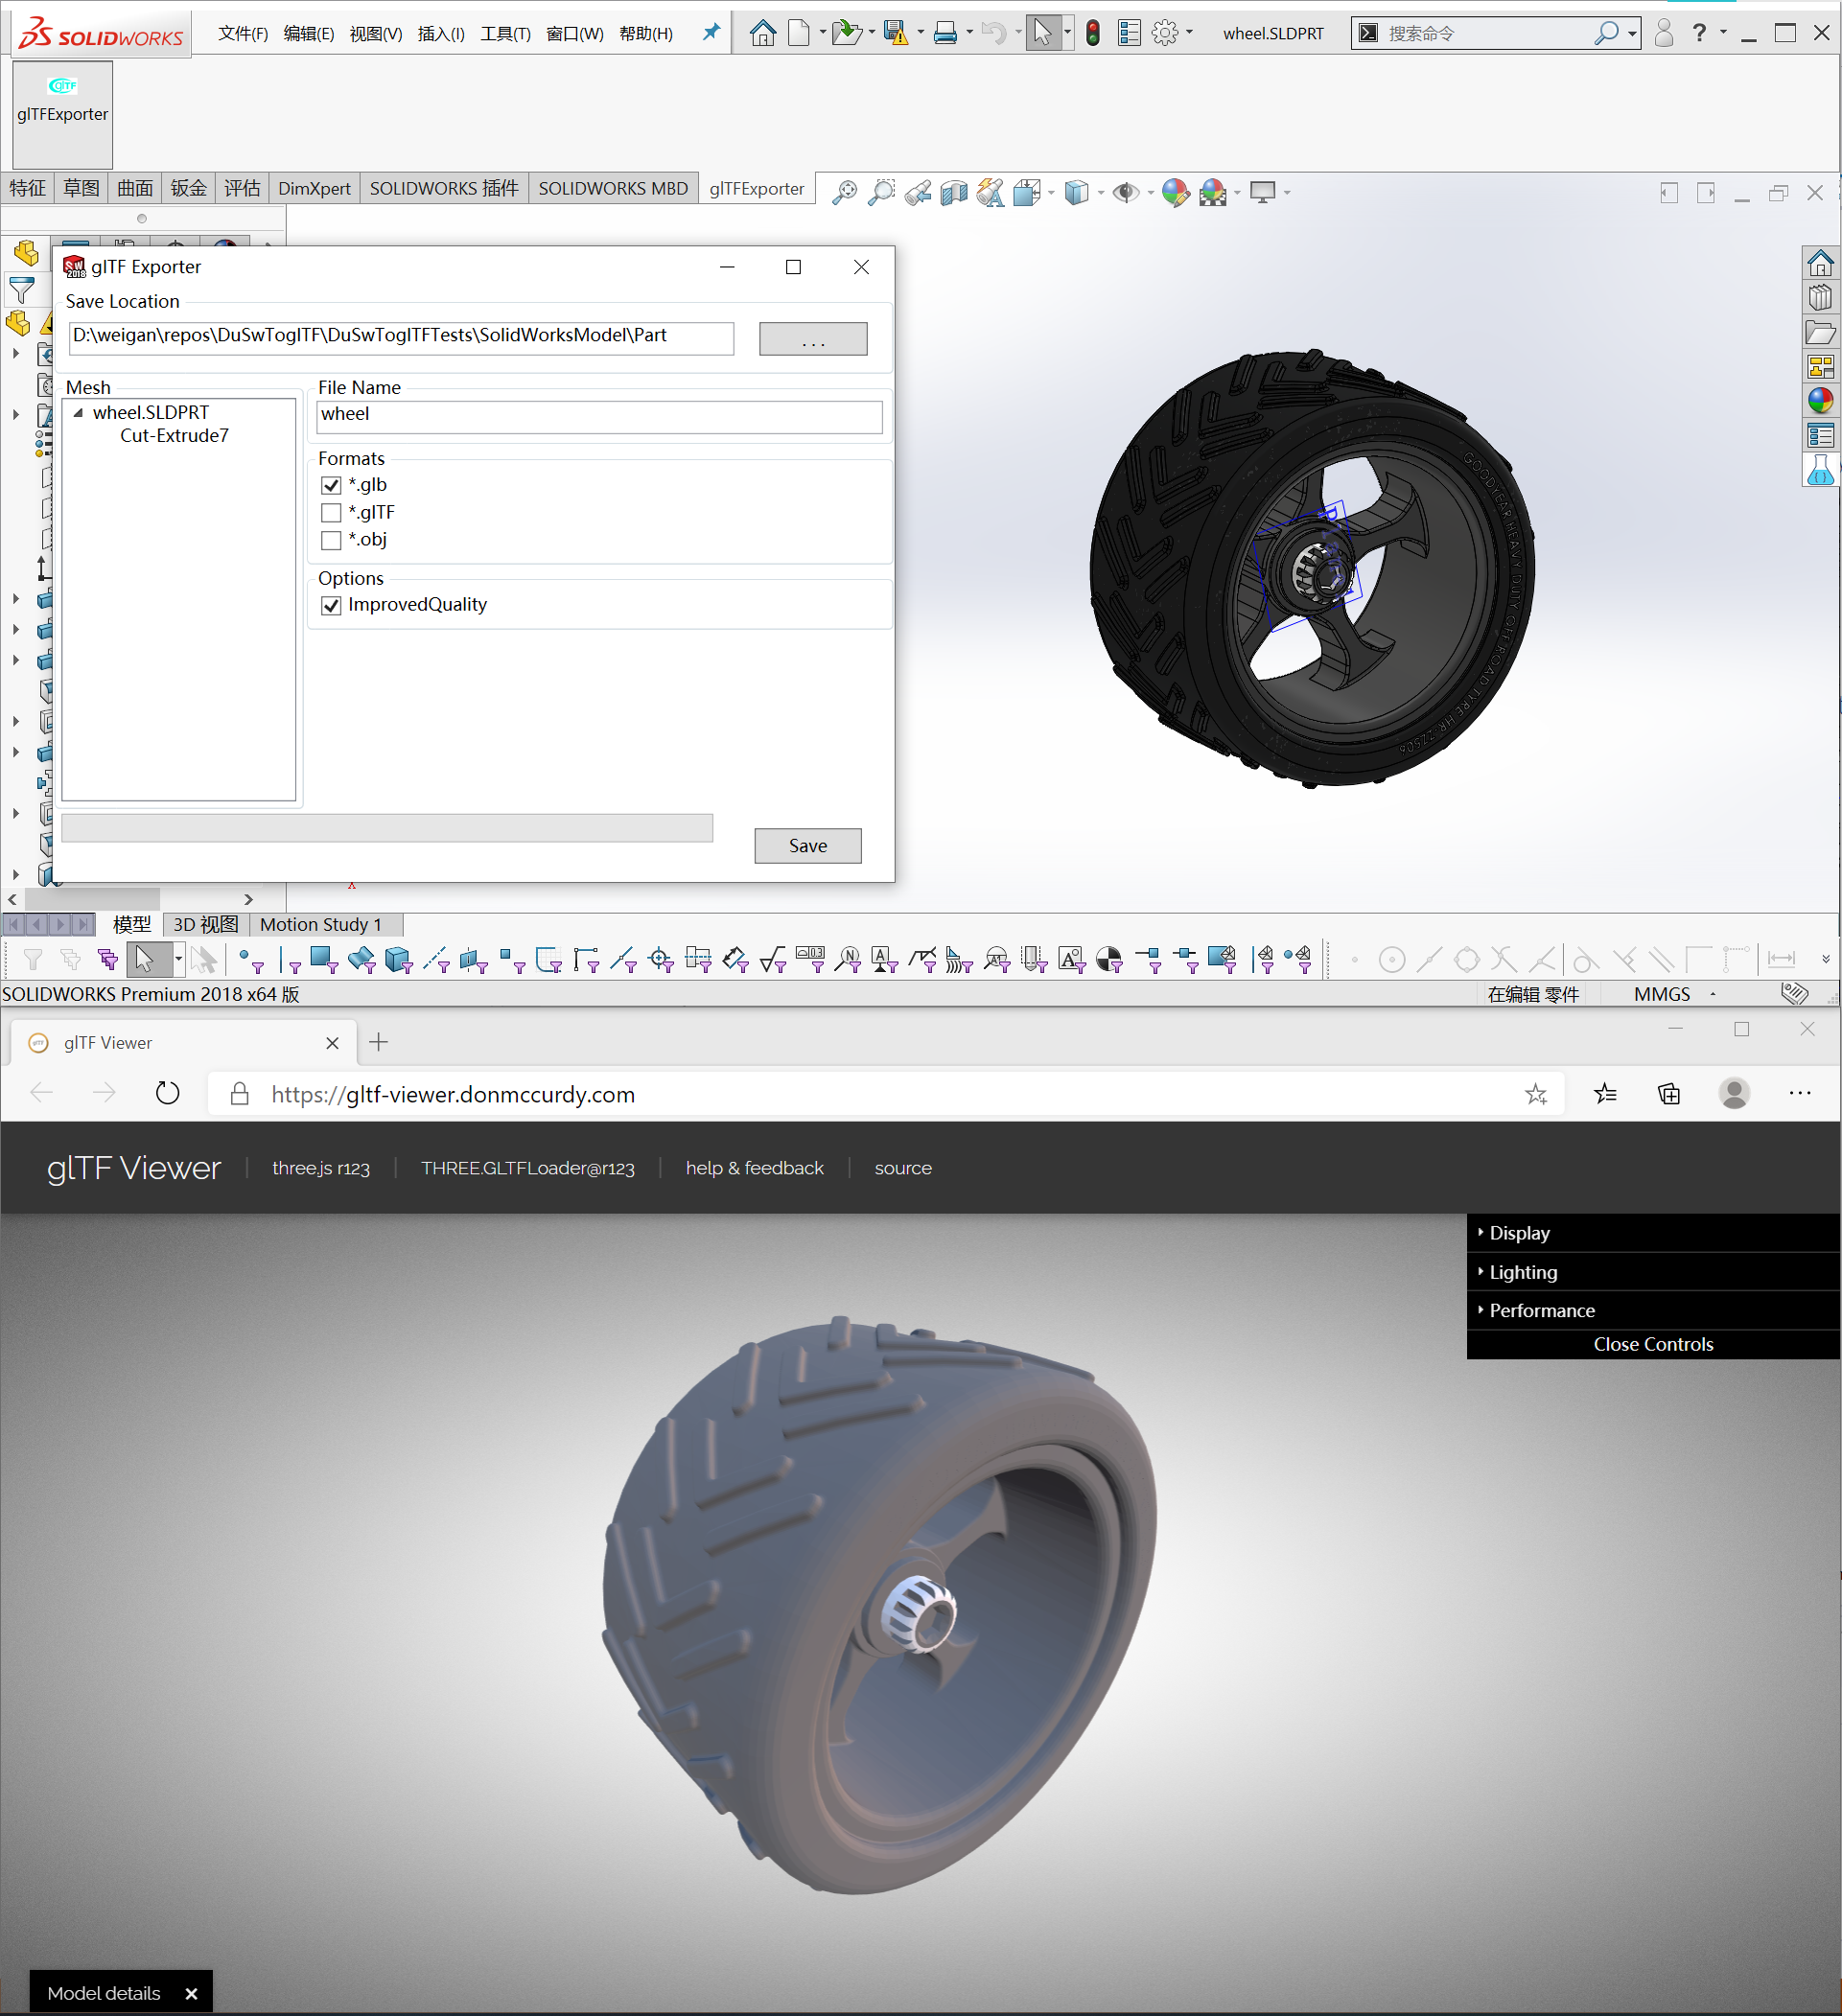Click the Rebuild traffic light icon
The width and height of the screenshot is (1842, 2016).
(1092, 33)
